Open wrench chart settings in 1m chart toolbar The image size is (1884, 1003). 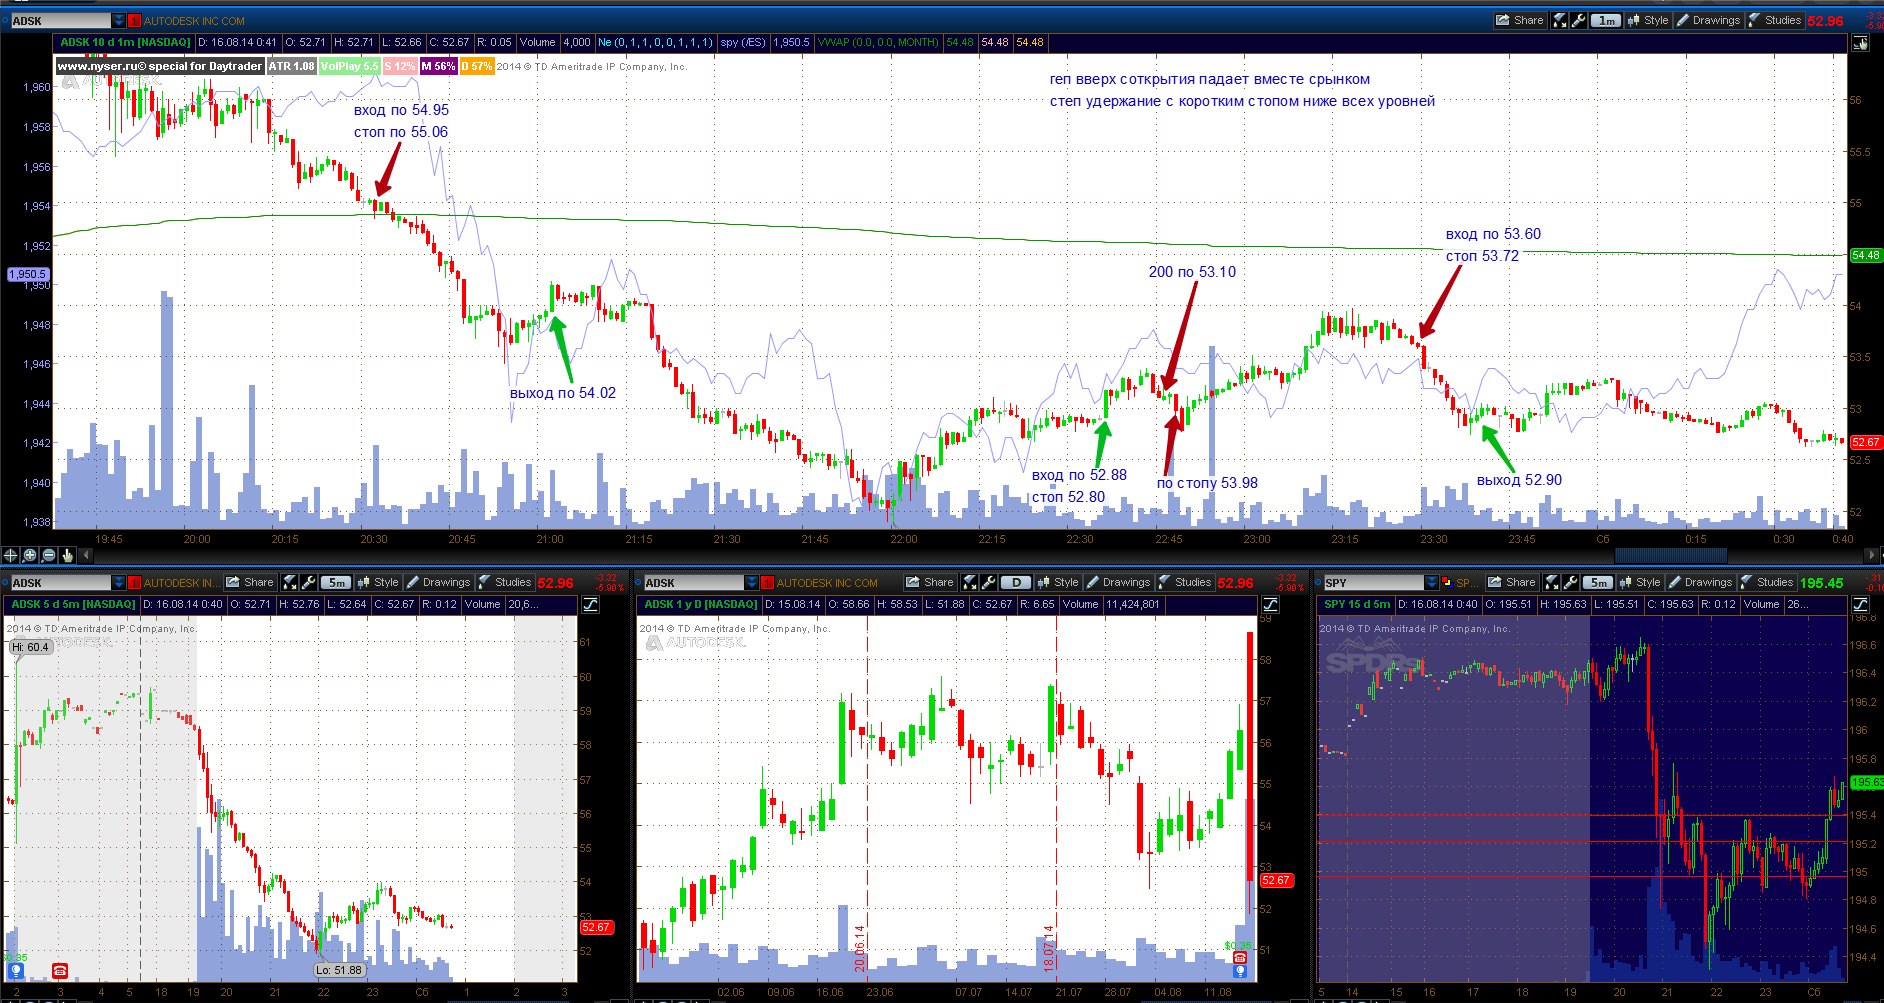(x=1578, y=20)
